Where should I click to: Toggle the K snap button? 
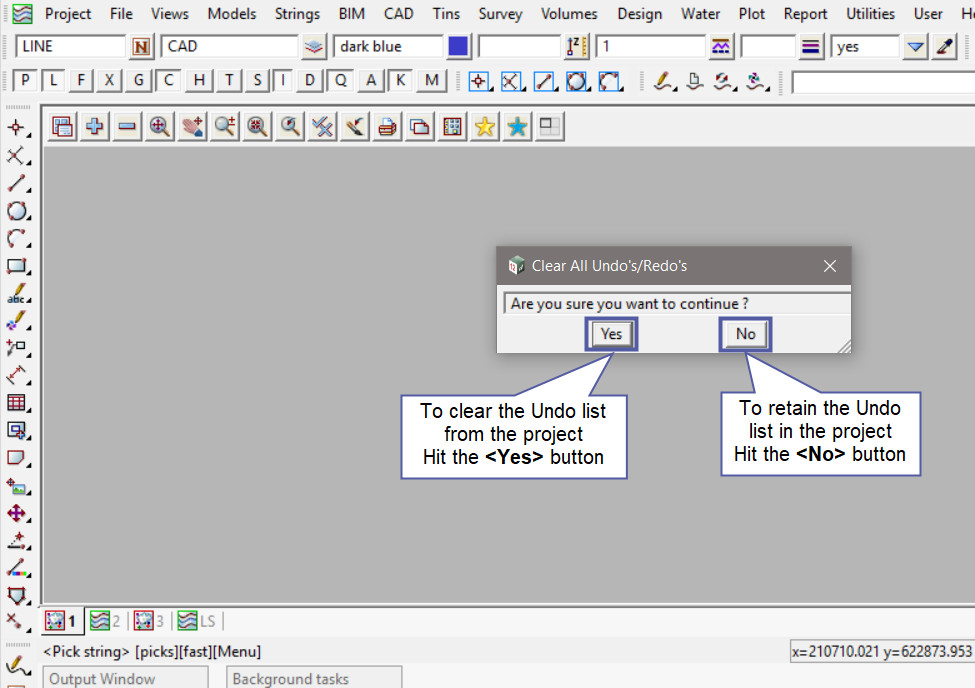(401, 81)
